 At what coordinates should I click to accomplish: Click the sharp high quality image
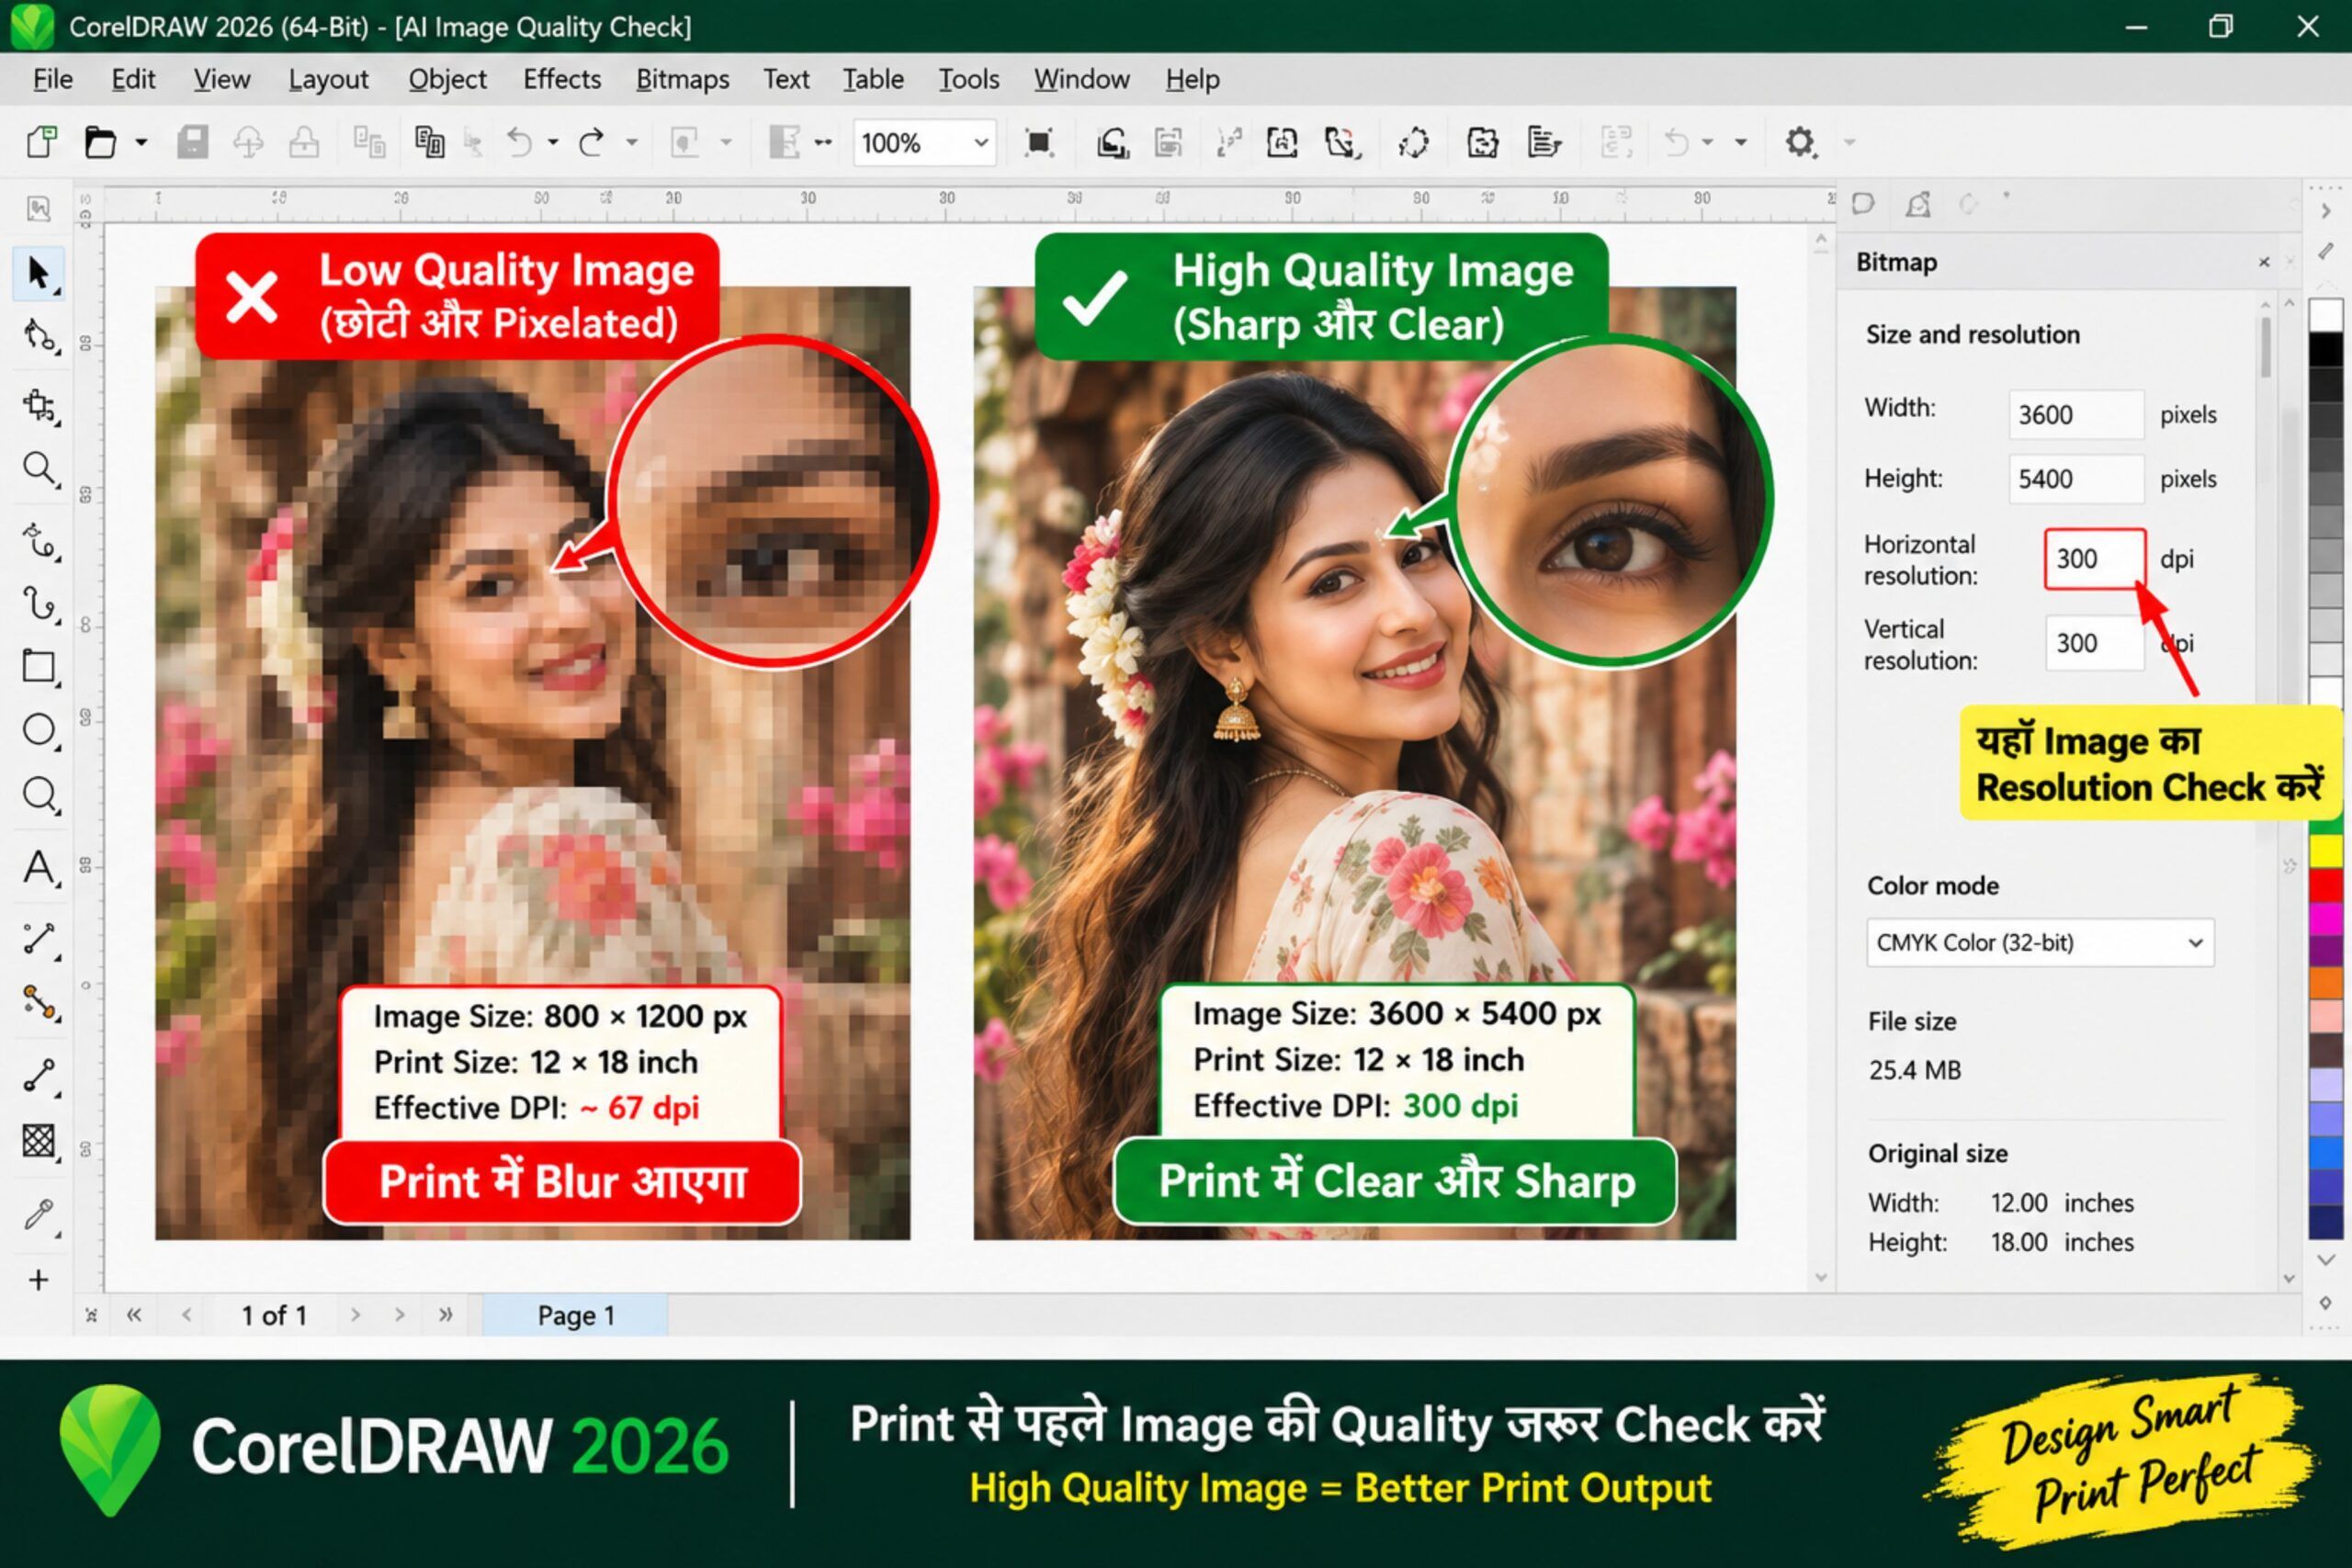pos(1354,763)
